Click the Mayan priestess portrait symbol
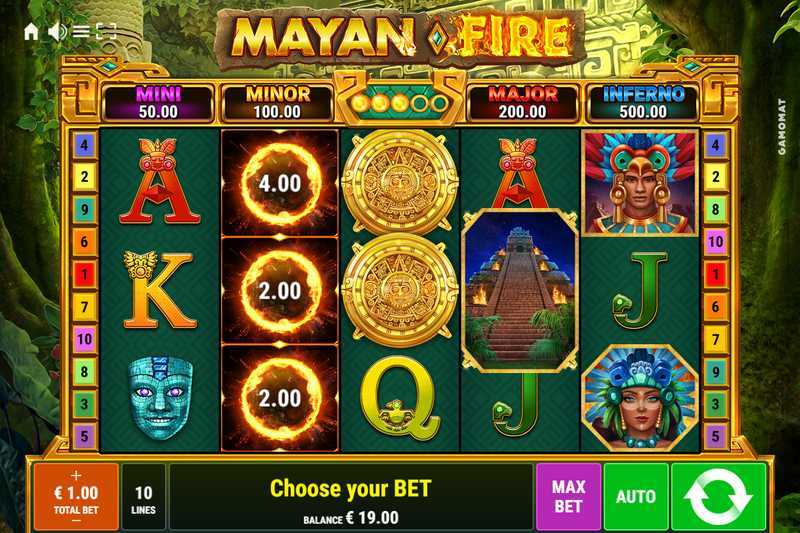The image size is (800, 533). pos(640,399)
